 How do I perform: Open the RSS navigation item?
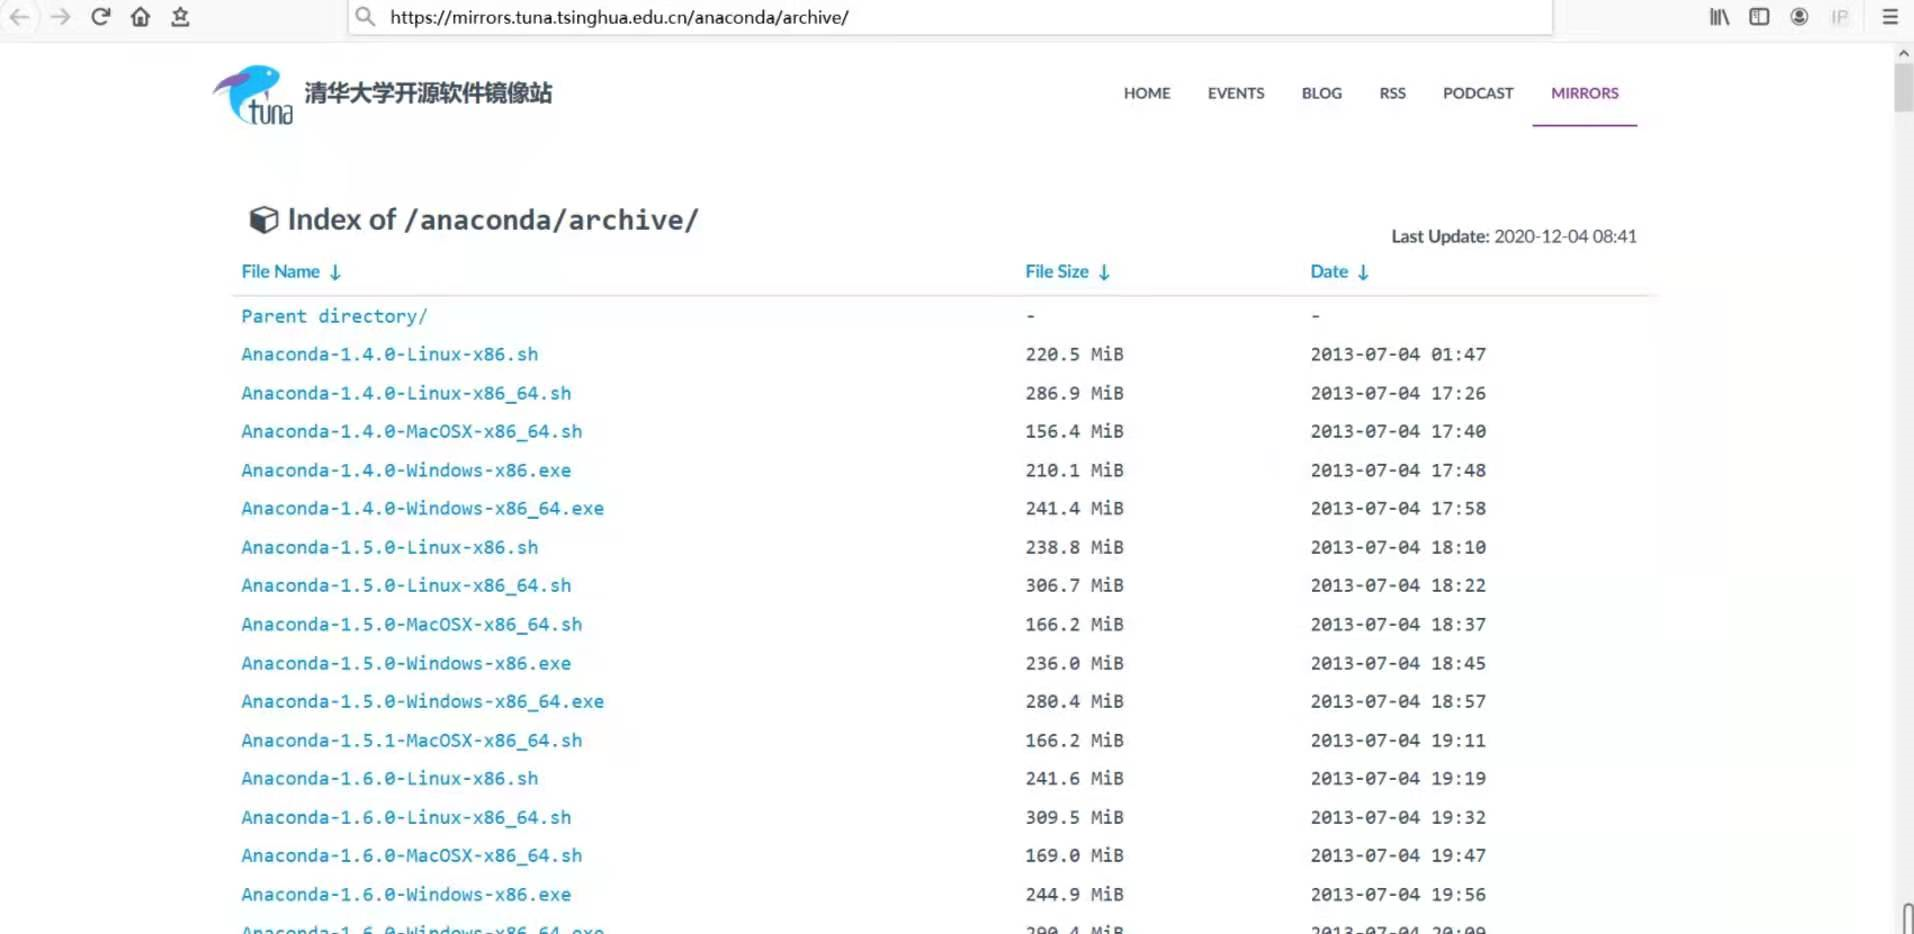coord(1393,93)
